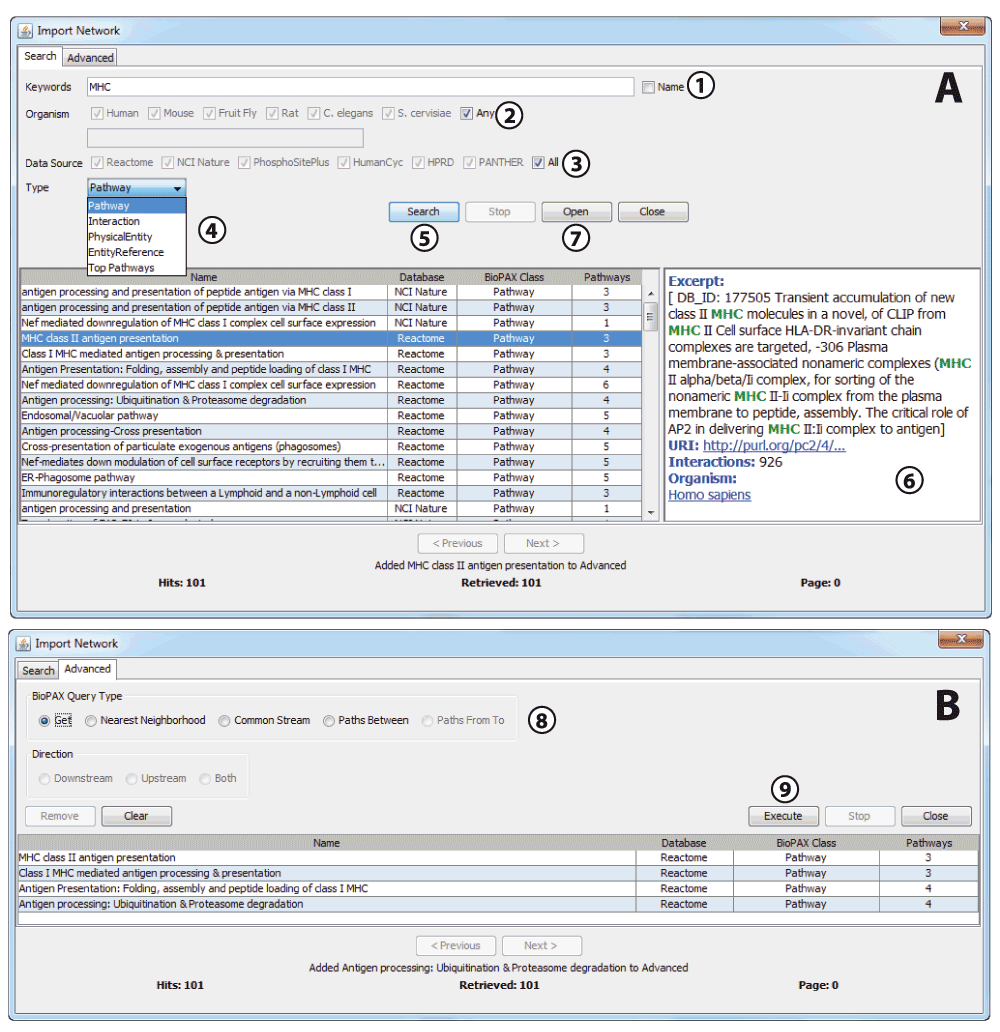Viewport: 1000px width, 1032px height.
Task: Choose Top Pathways in the open Type list
Action: (x=137, y=268)
